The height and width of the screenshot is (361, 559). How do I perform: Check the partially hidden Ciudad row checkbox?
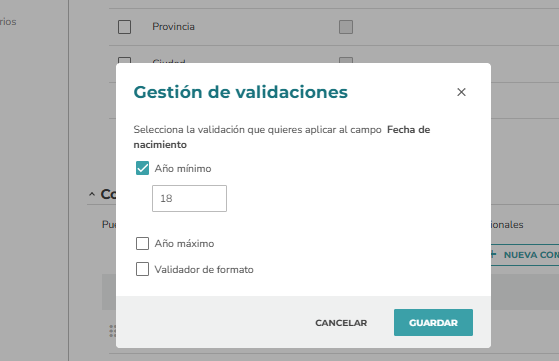coord(124,60)
